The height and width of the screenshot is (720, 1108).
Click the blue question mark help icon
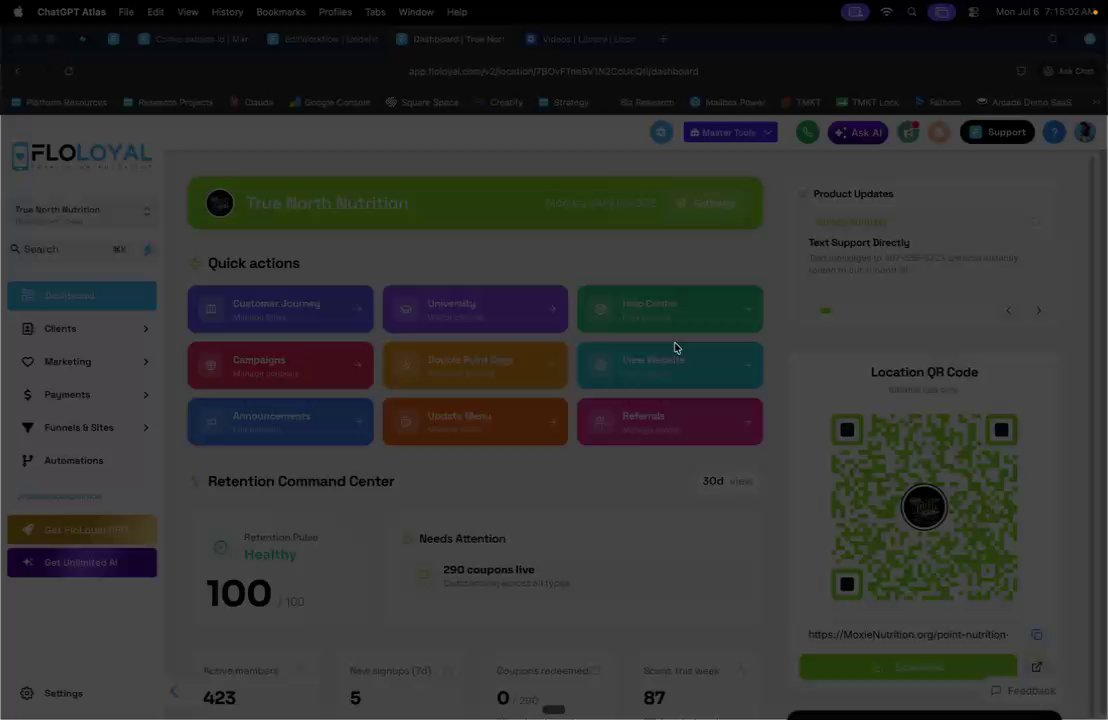pos(1054,132)
